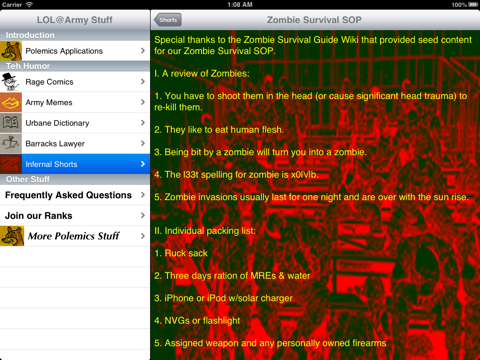Click the Wi-Fi status icon
Viewport: 480px width, 360px height.
tap(29, 5)
